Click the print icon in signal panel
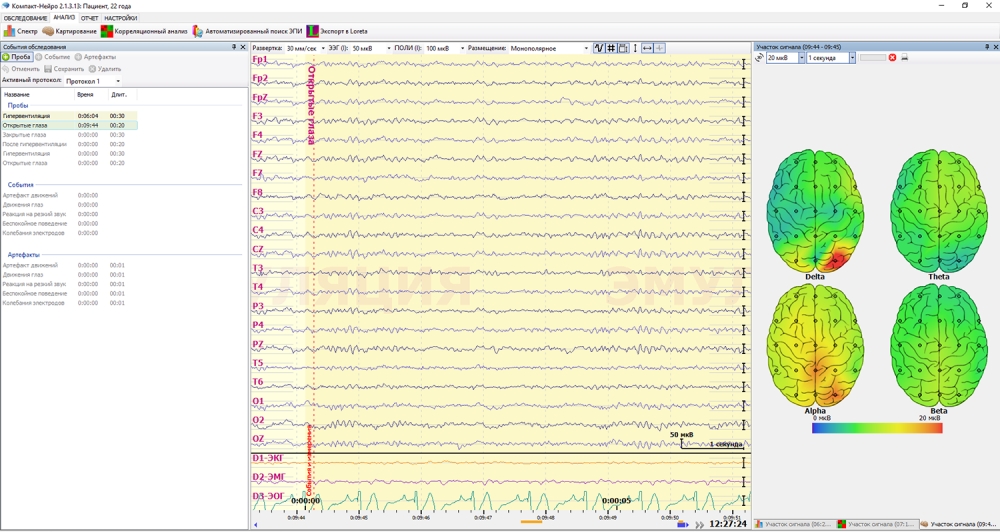The height and width of the screenshot is (532, 1000). pyautogui.click(x=905, y=58)
